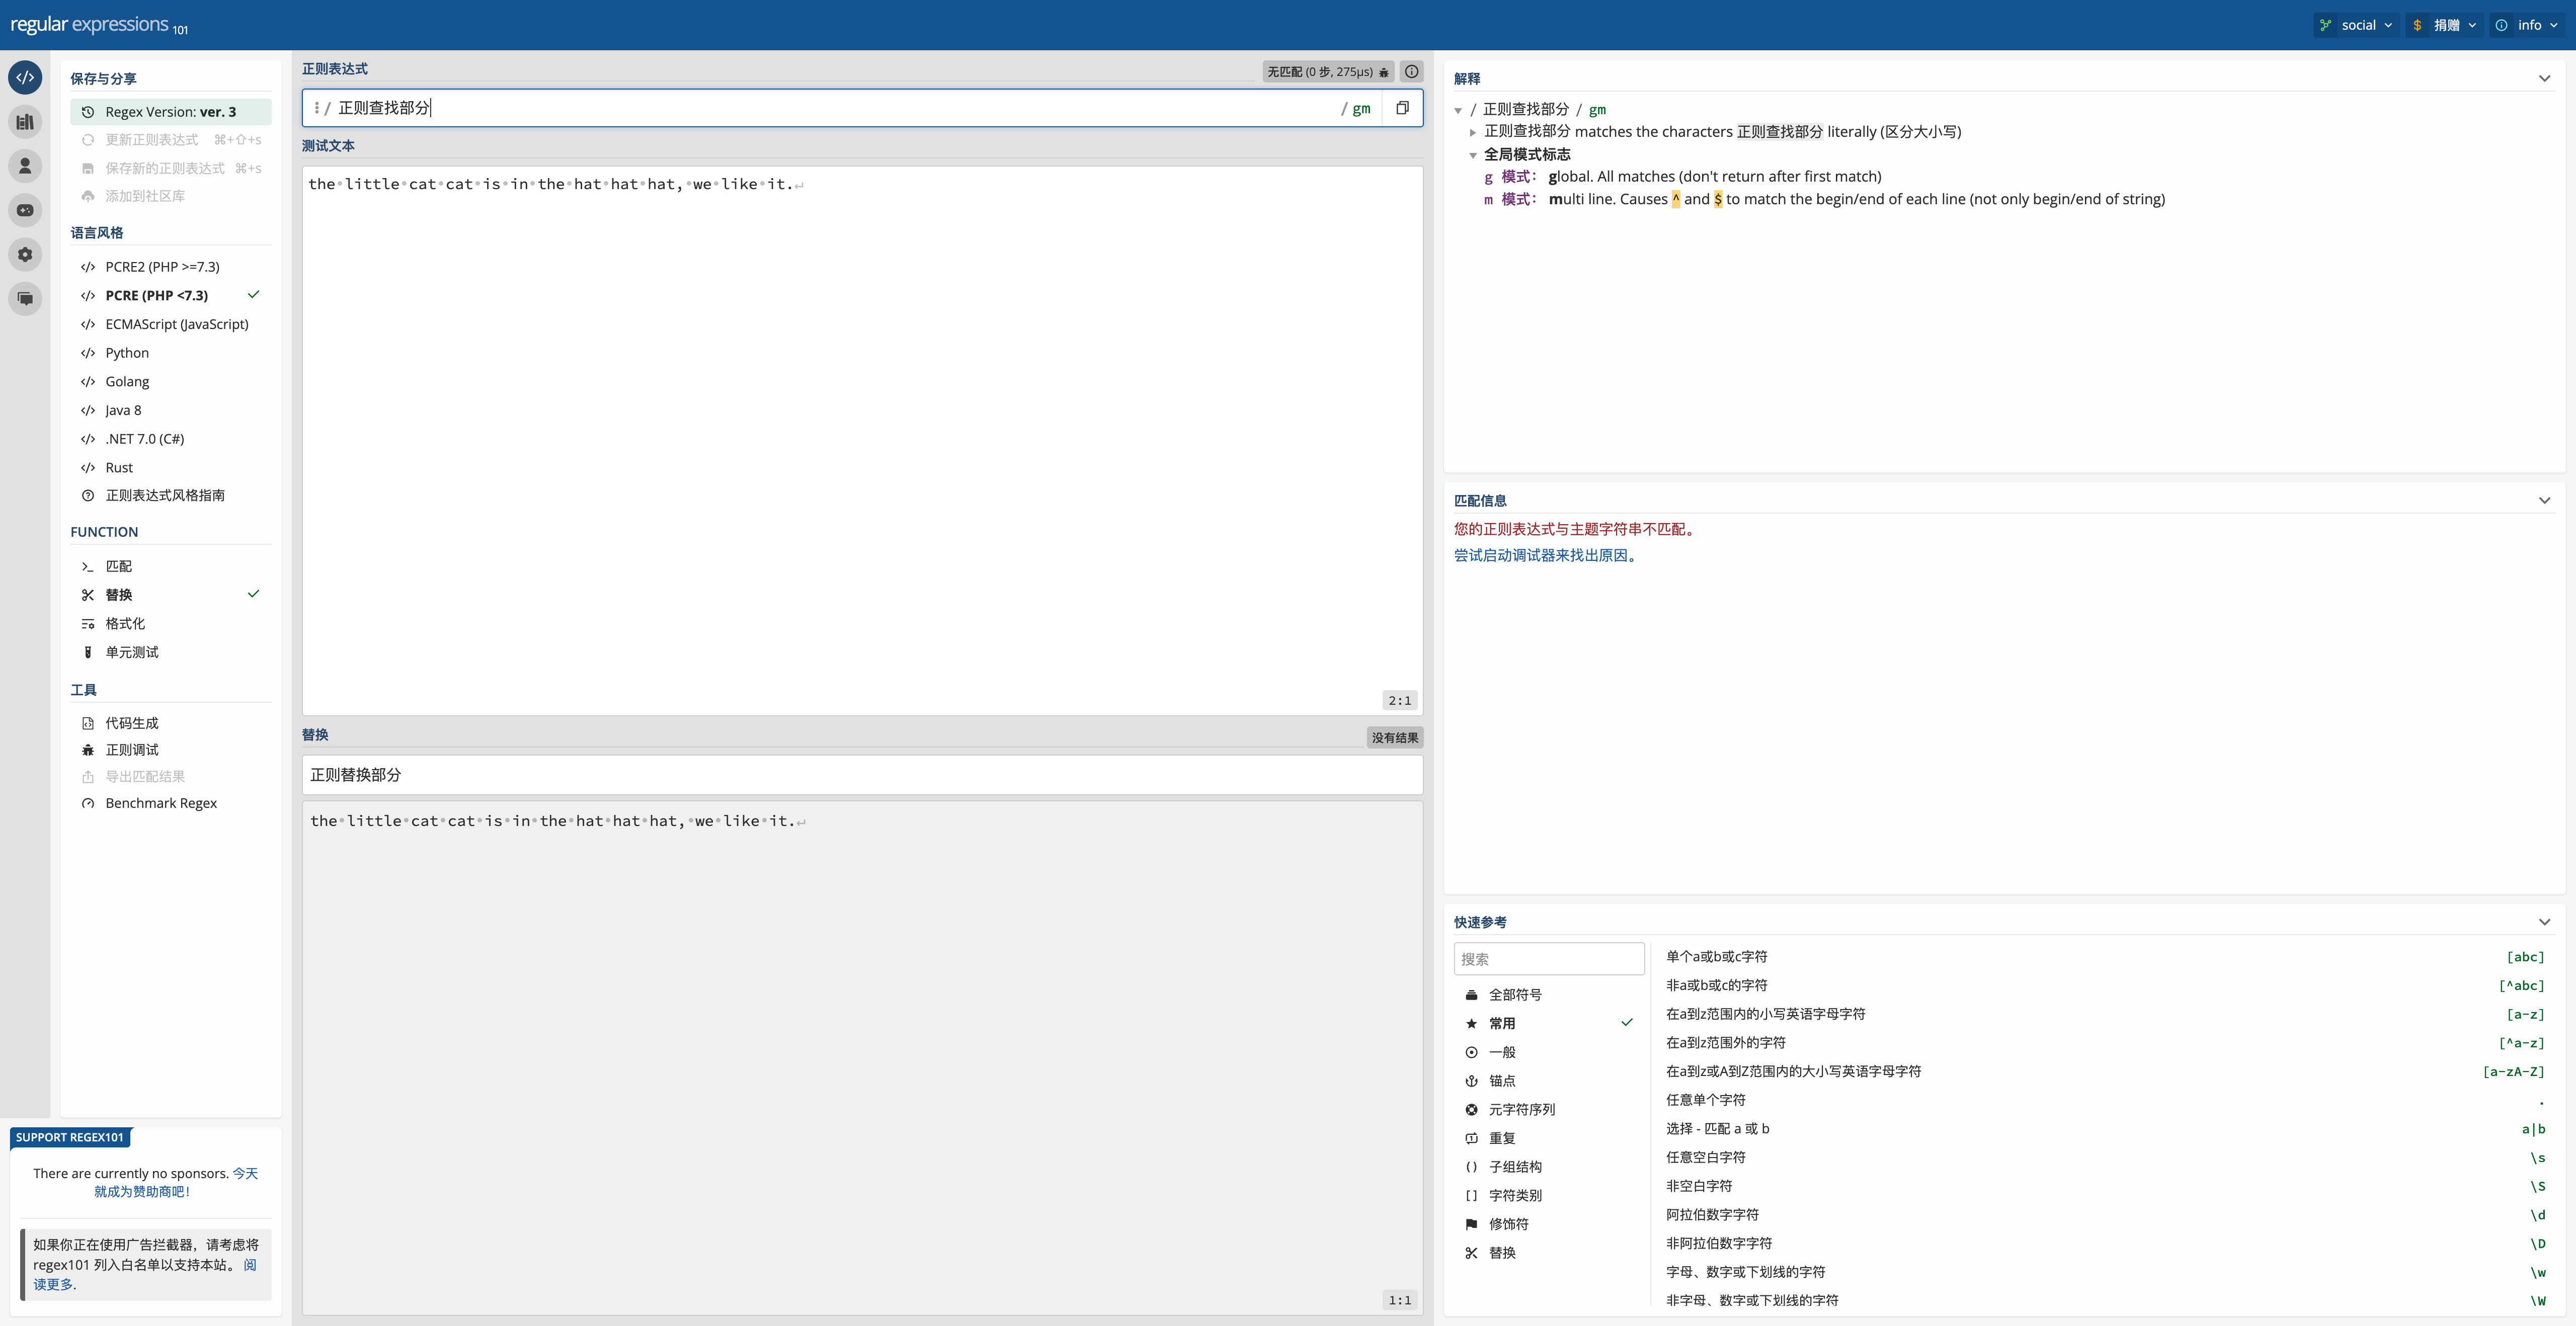
Task: Click the 没有结果 substitution result badge
Action: click(1394, 738)
